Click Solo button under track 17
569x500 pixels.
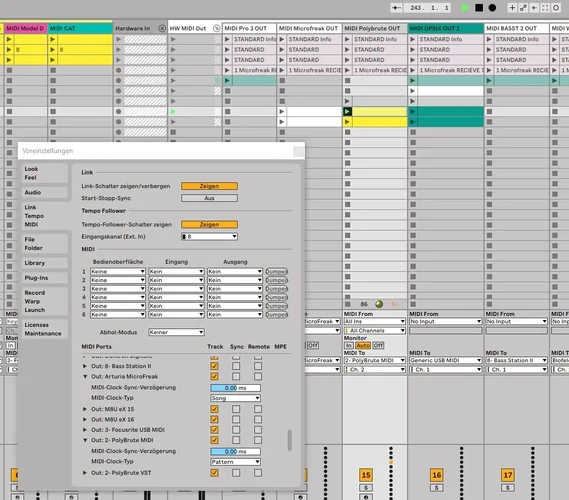pos(508,488)
